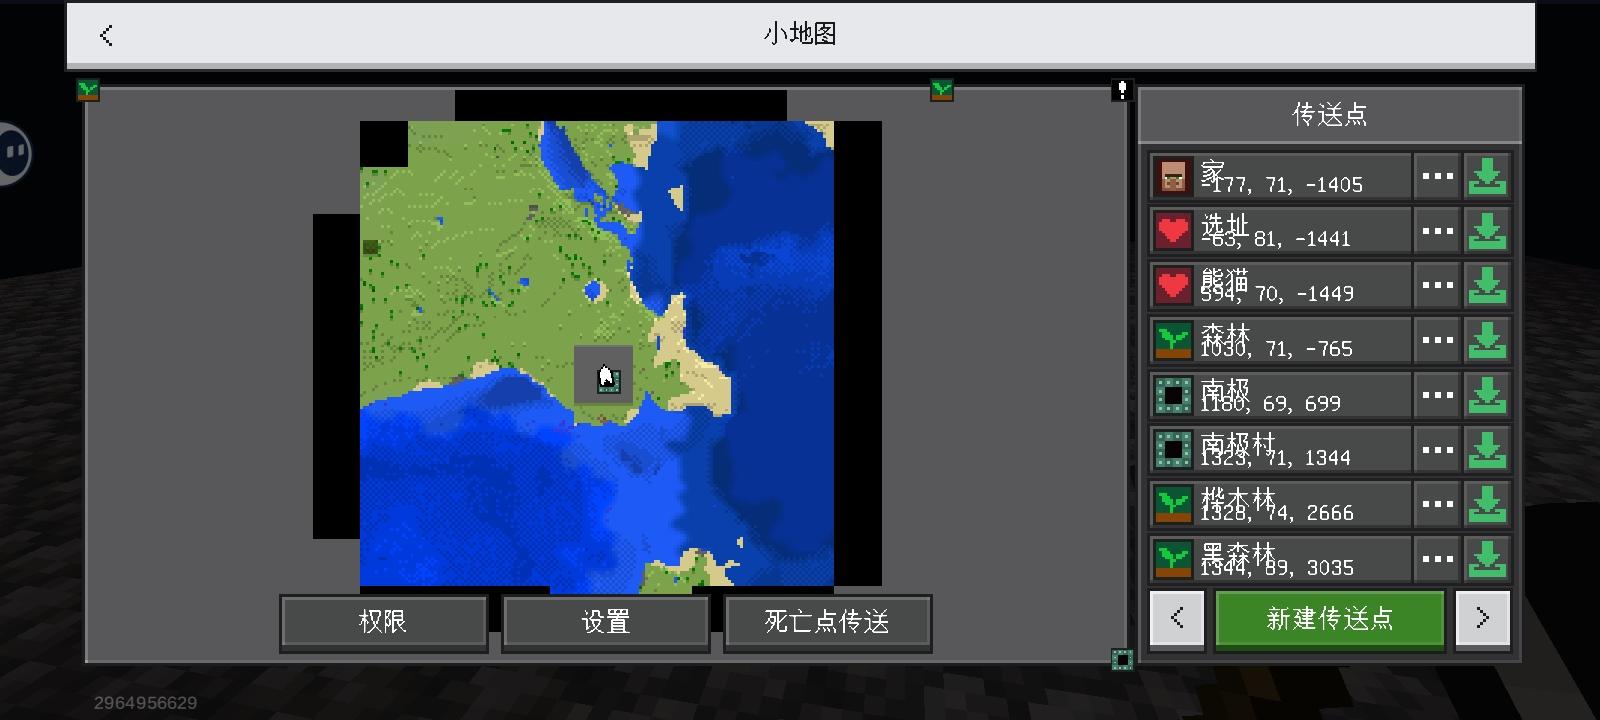Select the 选址 waypoint entry text
1600x720 pixels.
[x=1276, y=231]
